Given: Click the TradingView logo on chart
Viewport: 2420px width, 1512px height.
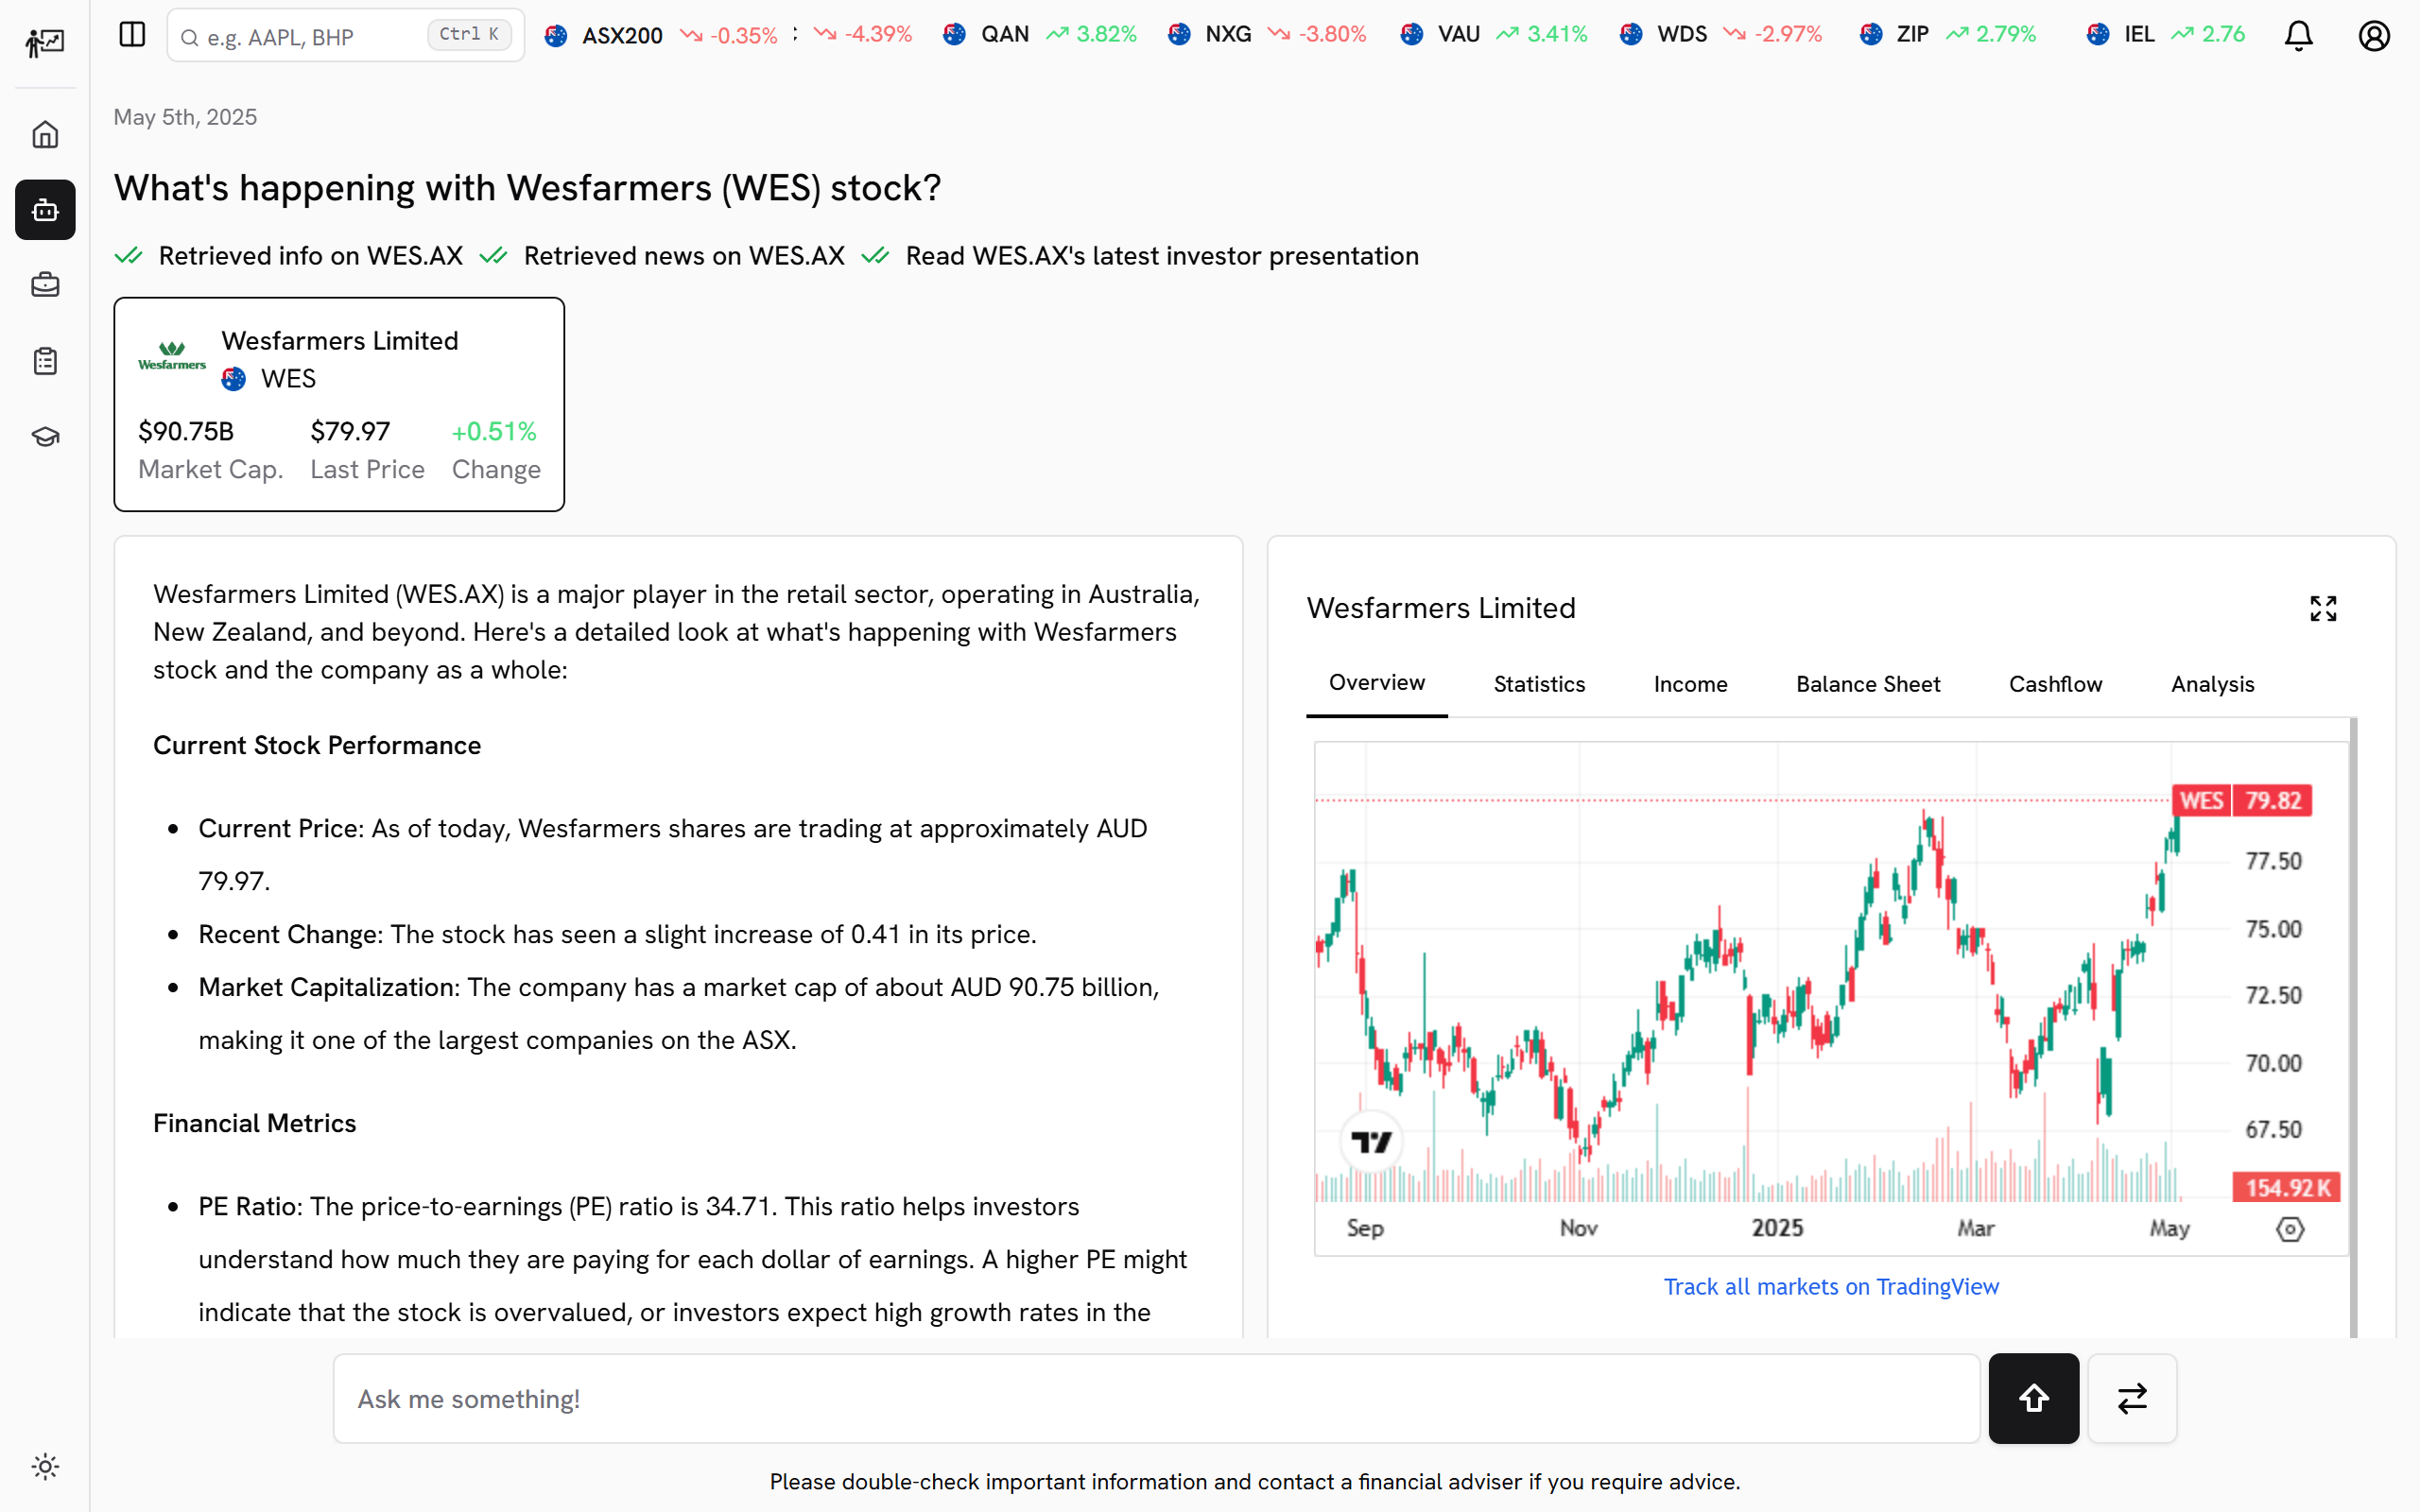Looking at the screenshot, I should [x=1371, y=1141].
